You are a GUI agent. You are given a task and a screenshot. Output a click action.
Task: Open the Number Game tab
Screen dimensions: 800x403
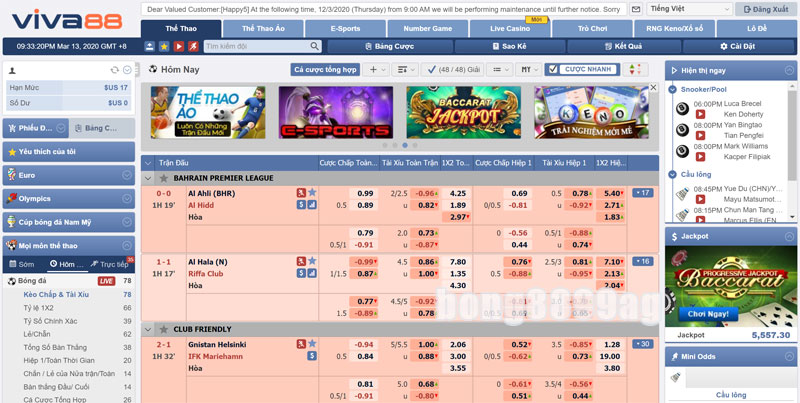point(428,29)
